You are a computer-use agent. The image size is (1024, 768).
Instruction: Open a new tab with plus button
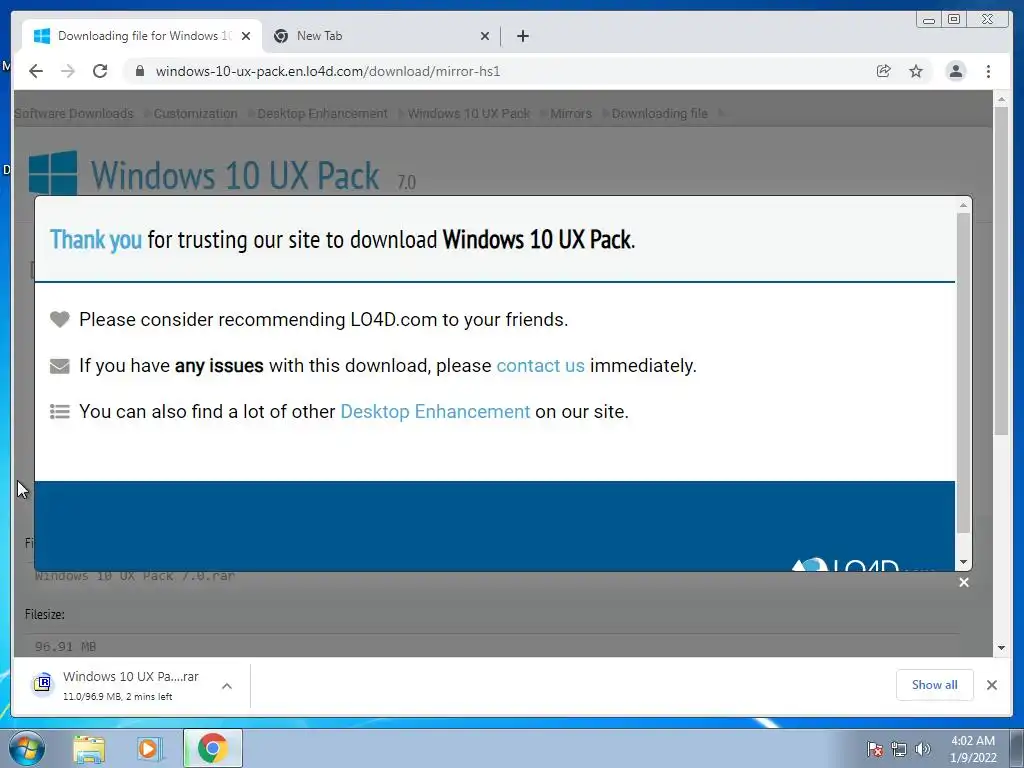coord(522,36)
